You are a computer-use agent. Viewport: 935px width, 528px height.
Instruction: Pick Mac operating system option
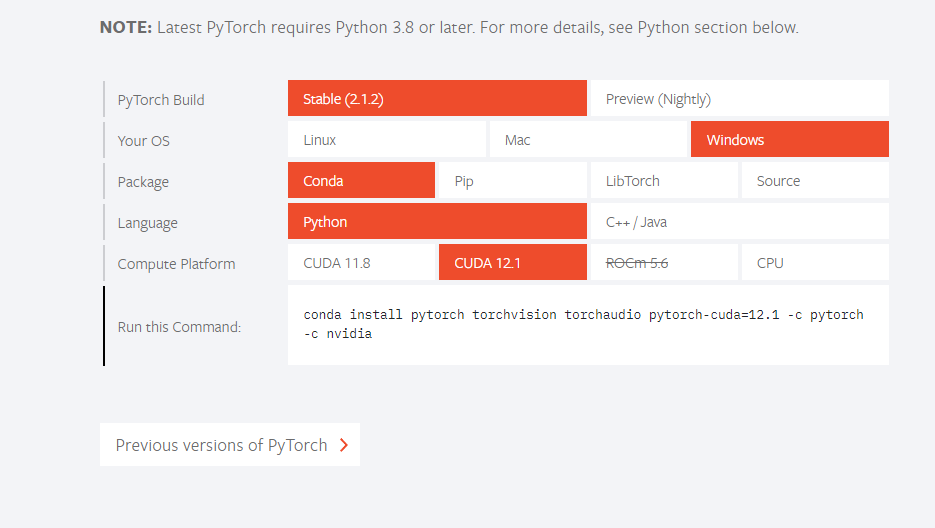tap(588, 140)
